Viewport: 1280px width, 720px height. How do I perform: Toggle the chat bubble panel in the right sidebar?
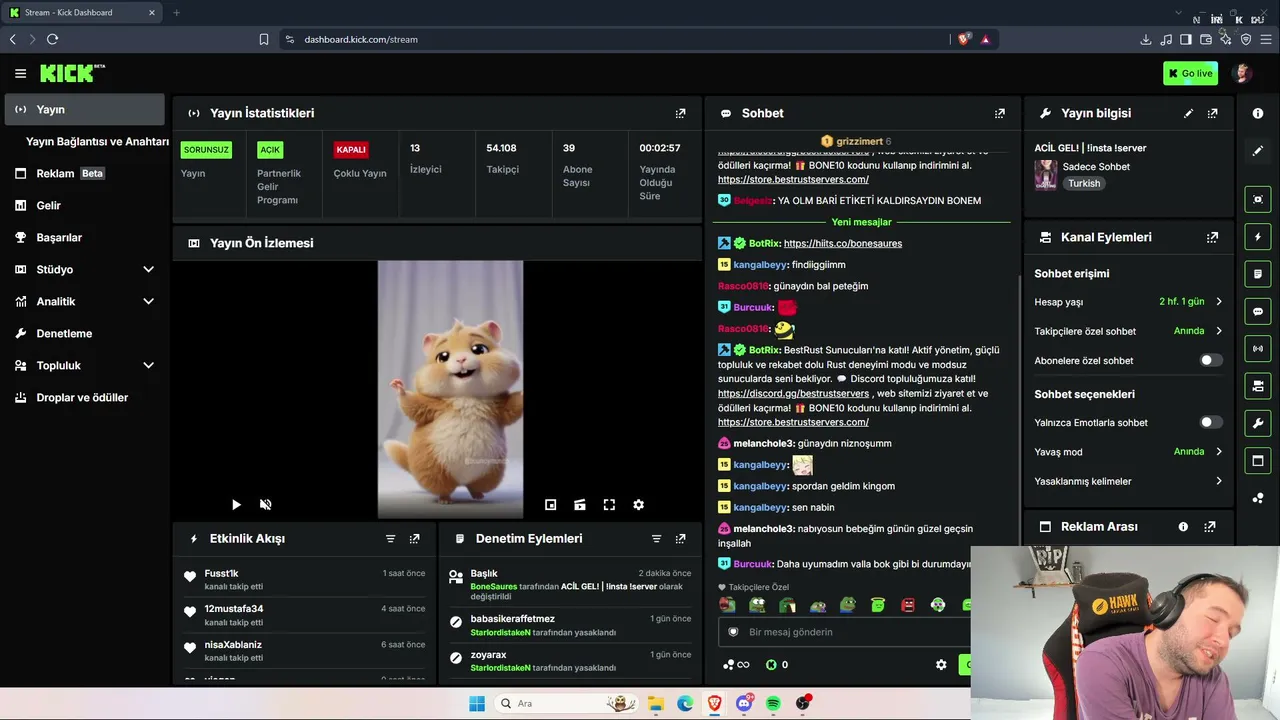1258,311
